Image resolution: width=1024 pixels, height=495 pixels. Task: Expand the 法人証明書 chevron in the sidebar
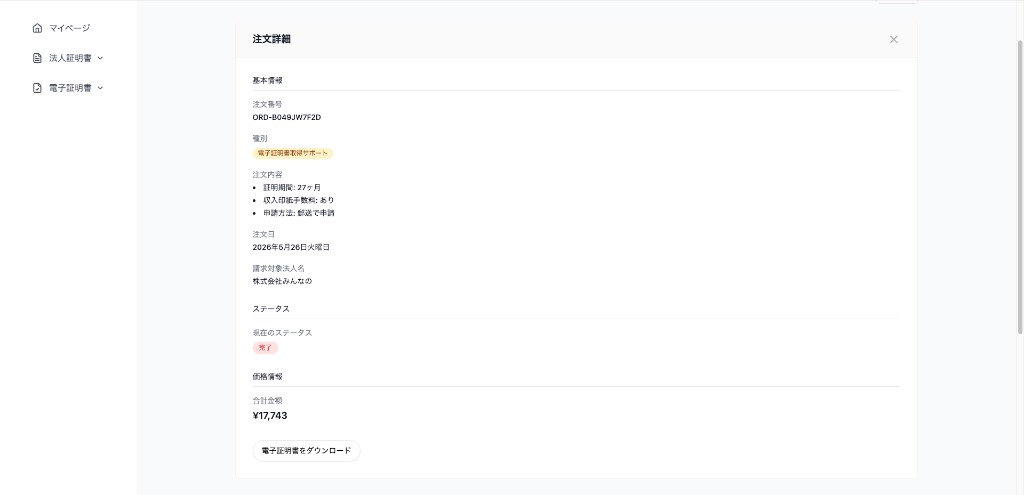pos(100,58)
